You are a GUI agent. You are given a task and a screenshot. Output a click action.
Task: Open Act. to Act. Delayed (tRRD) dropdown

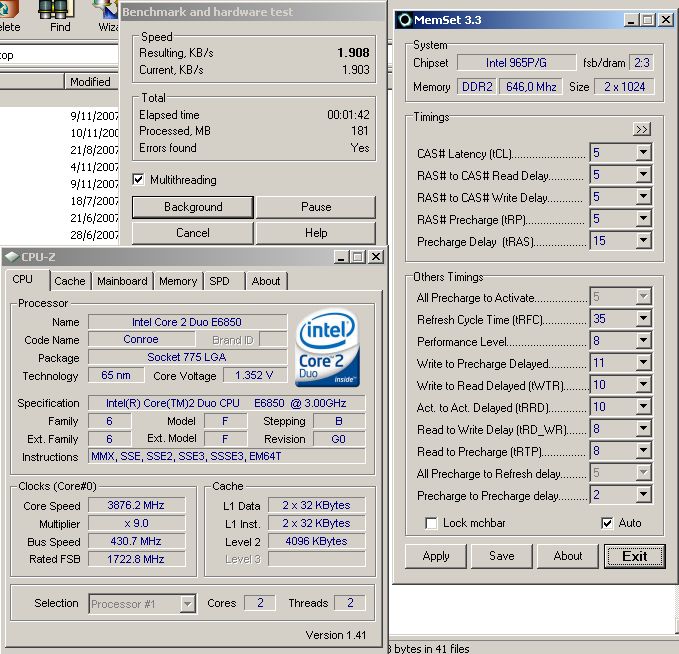(x=643, y=407)
